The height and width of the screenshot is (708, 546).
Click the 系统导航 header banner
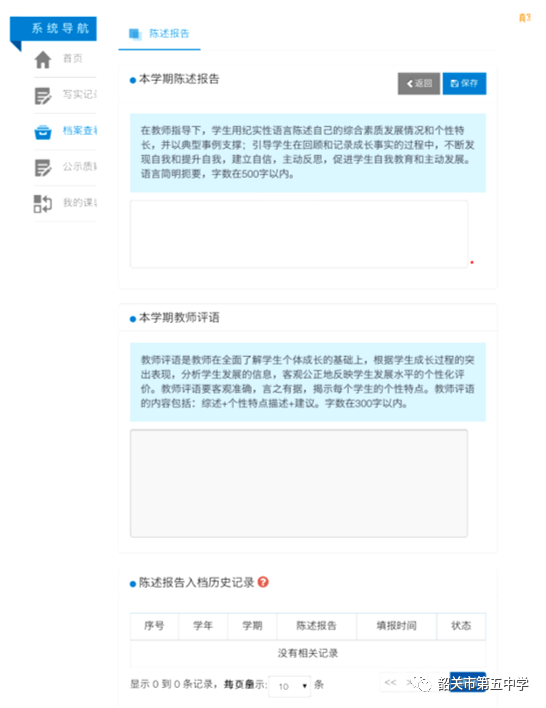click(x=53, y=29)
